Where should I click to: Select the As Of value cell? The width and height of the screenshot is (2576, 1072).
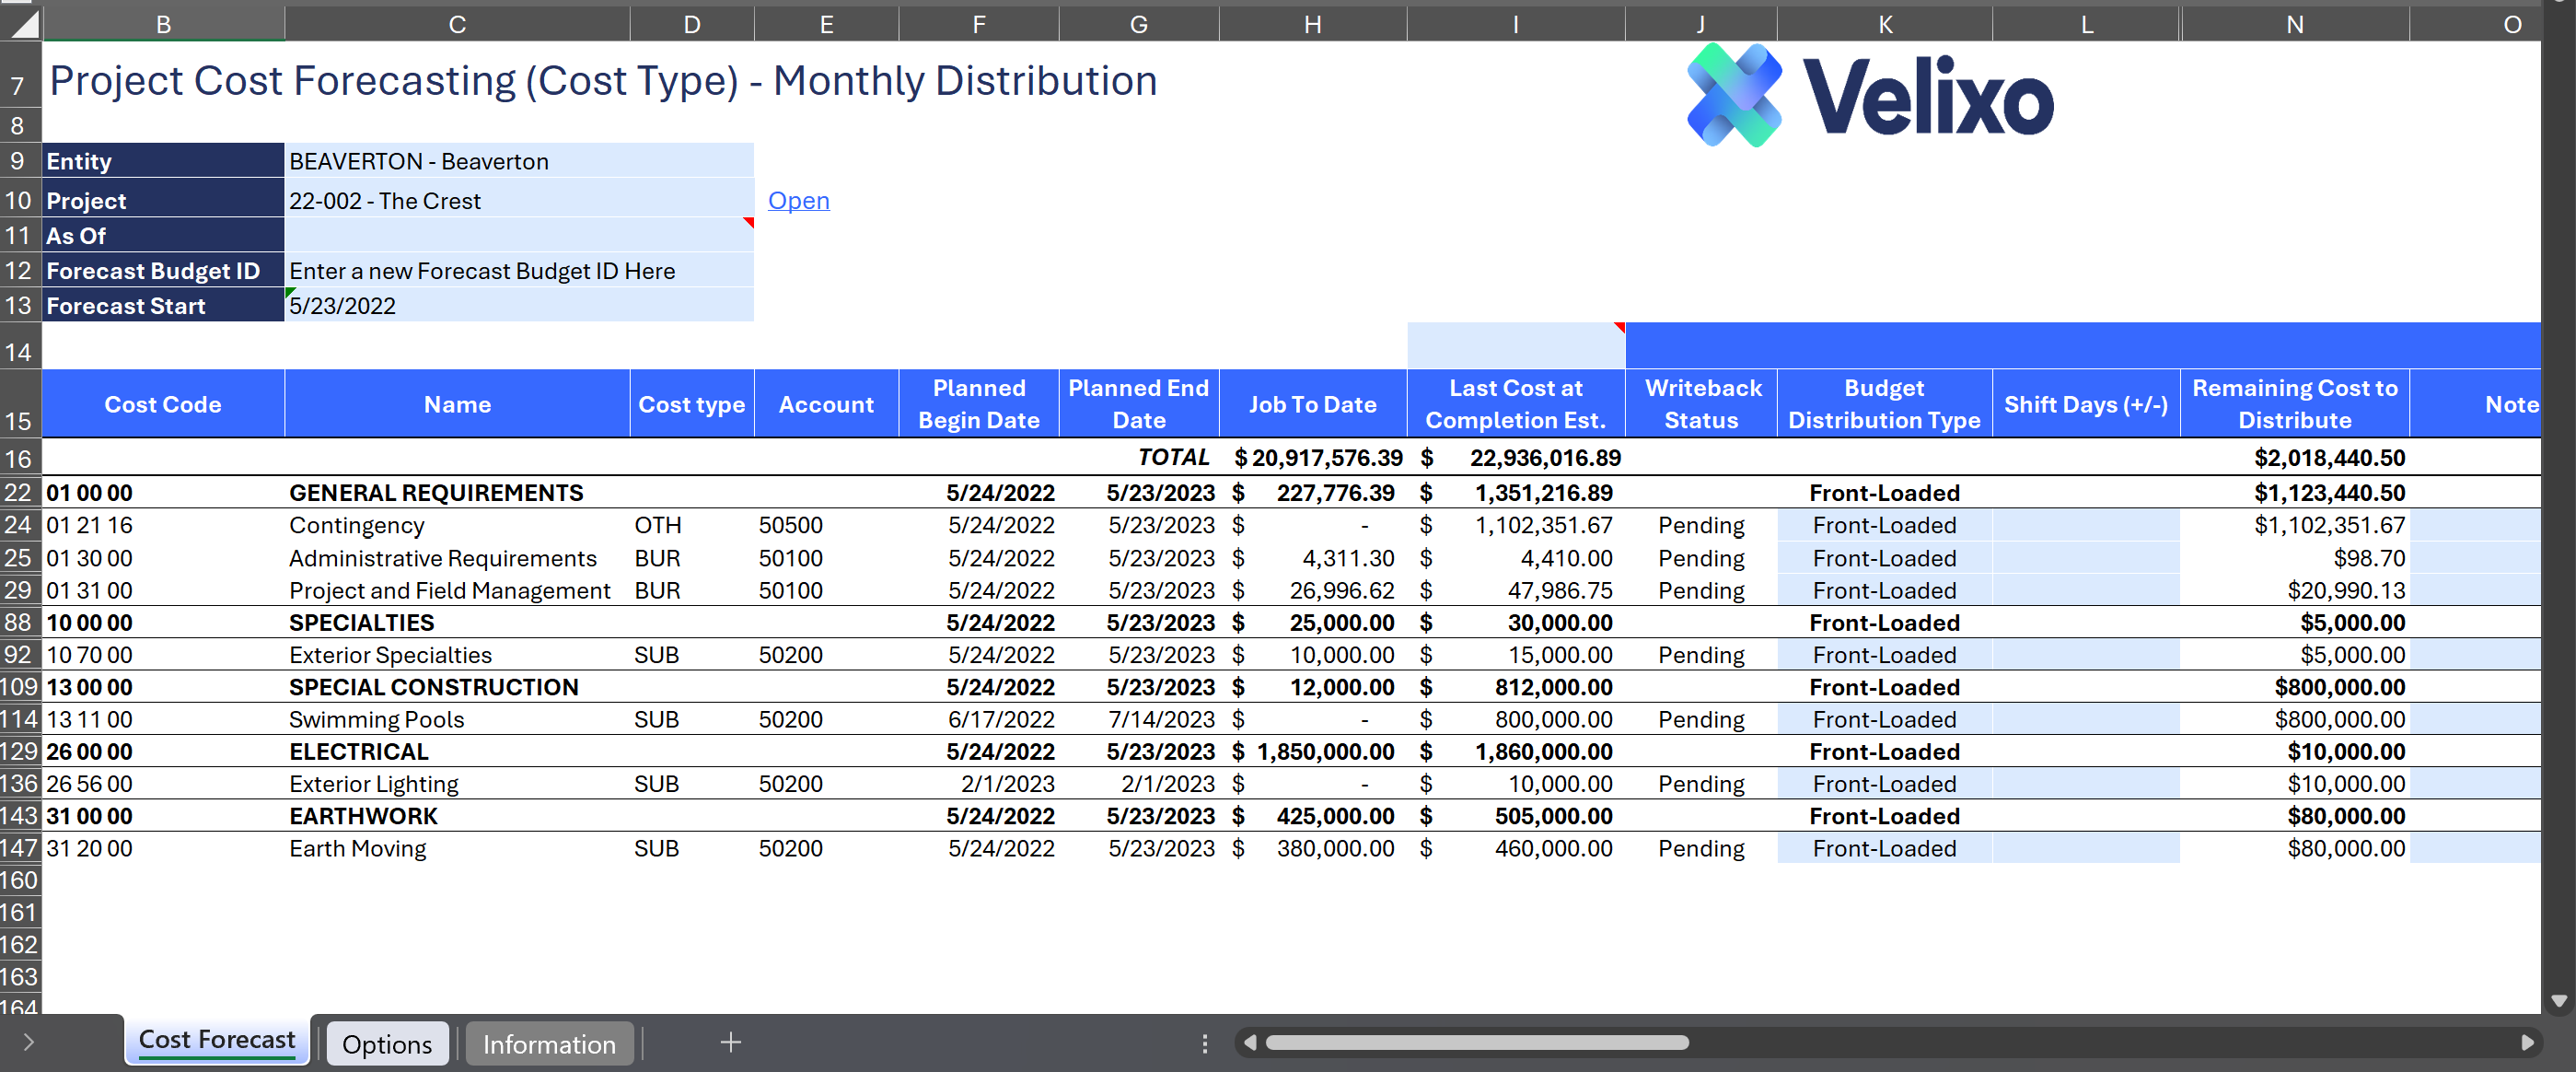[518, 236]
